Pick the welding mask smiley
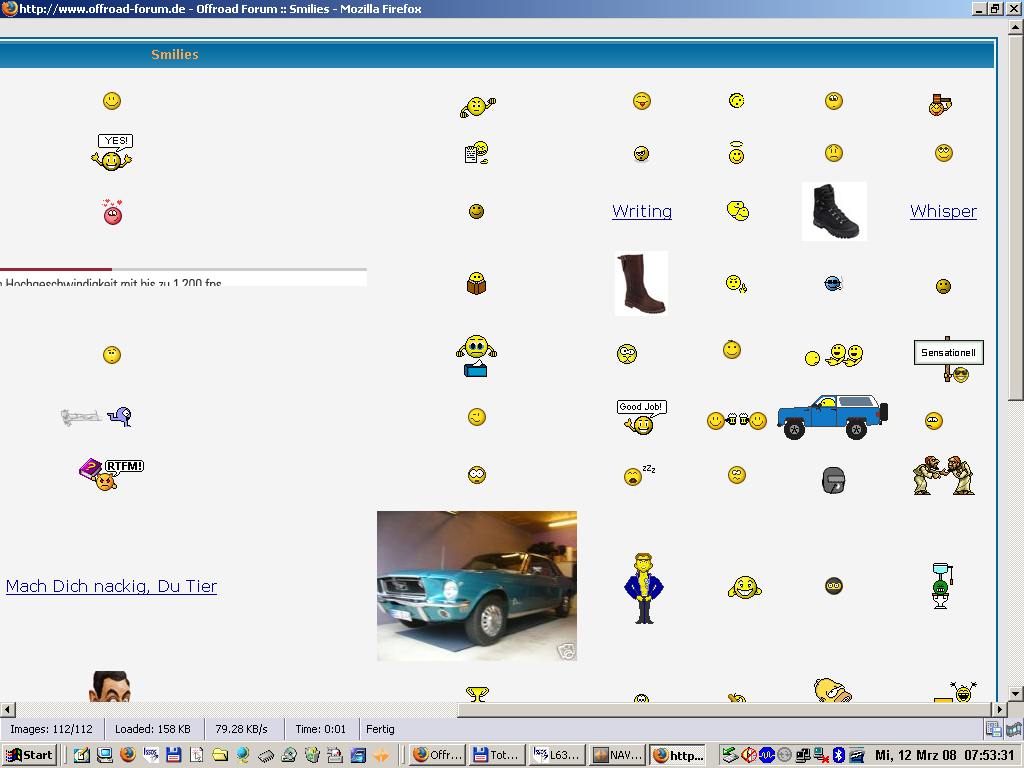Viewport: 1024px width, 768px height. 833,480
